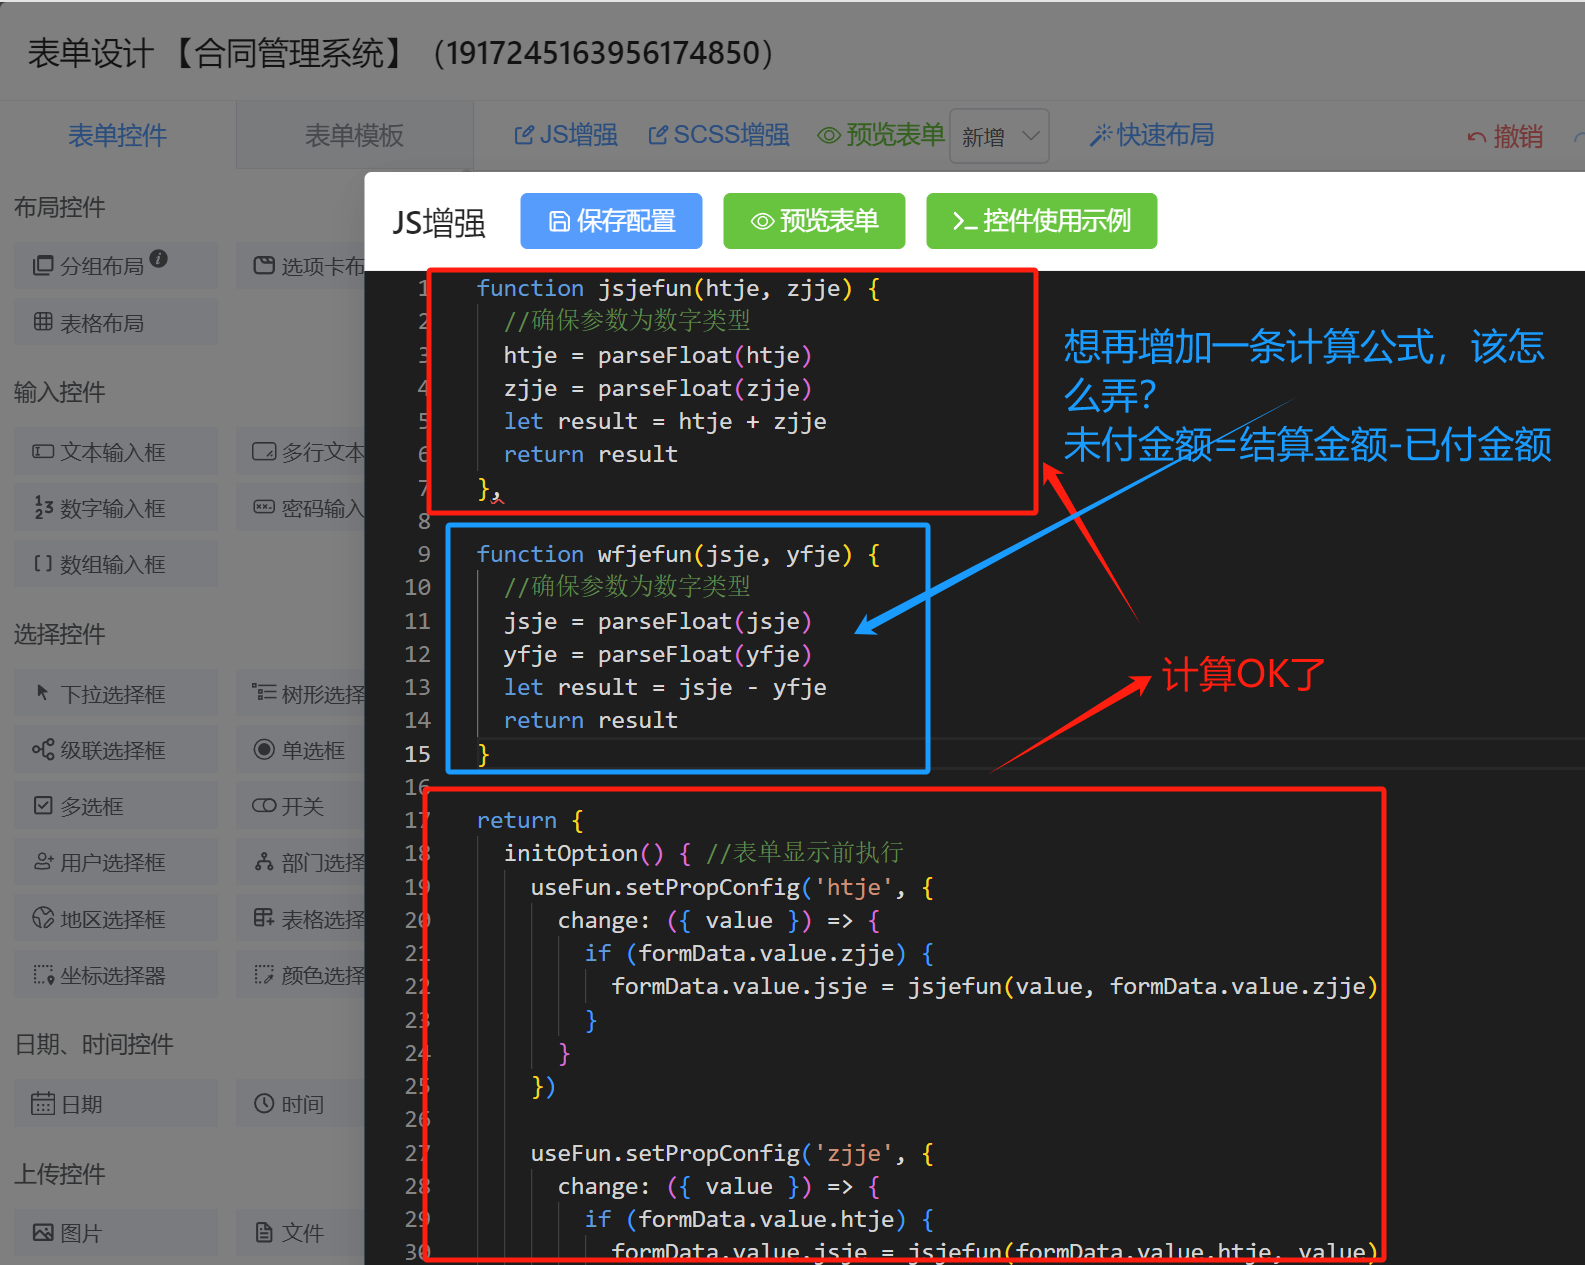Open 控件使用示例 examples
Image resolution: width=1585 pixels, height=1265 pixels.
[1041, 221]
